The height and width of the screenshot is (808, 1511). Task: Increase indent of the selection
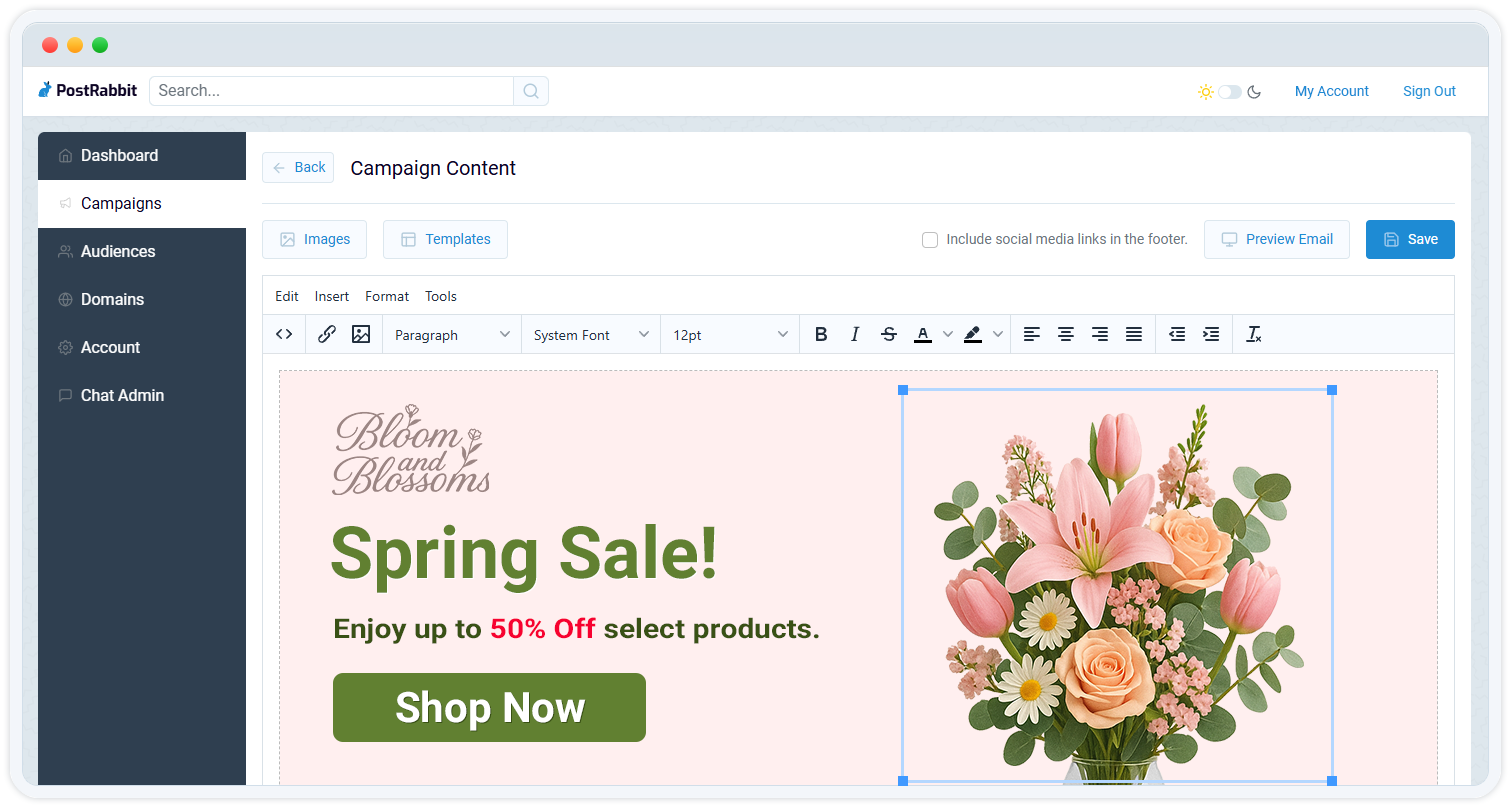[1211, 335]
